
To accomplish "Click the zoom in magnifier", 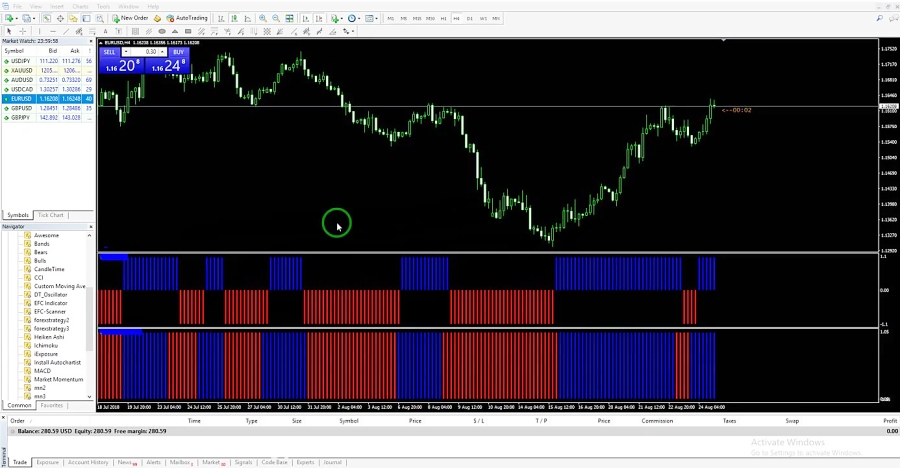I will pos(263,18).
